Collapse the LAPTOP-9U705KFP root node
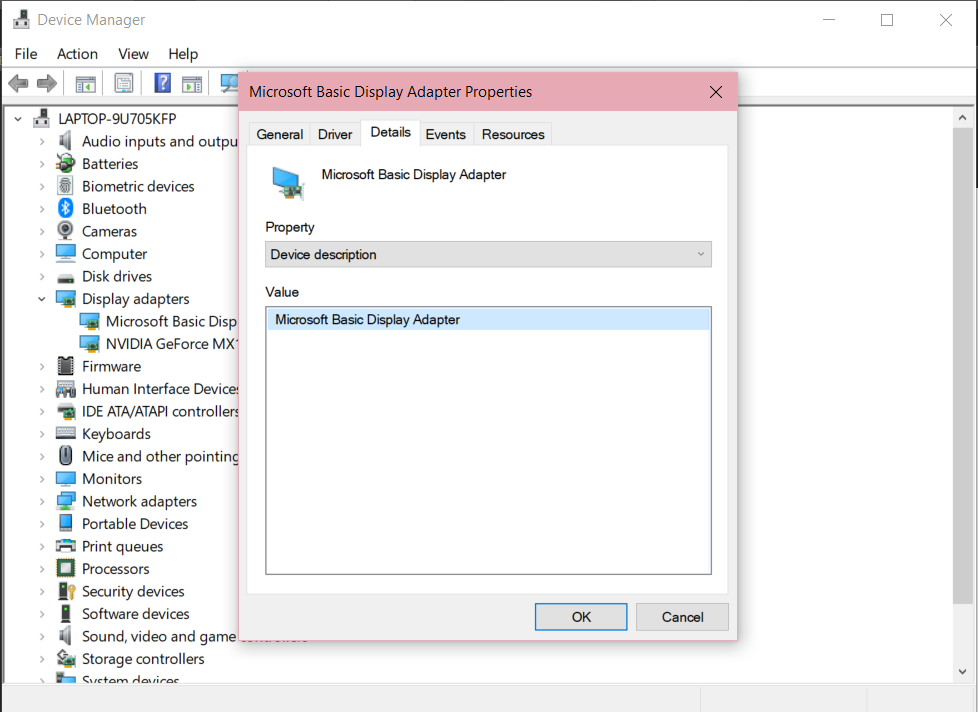 click(x=18, y=118)
